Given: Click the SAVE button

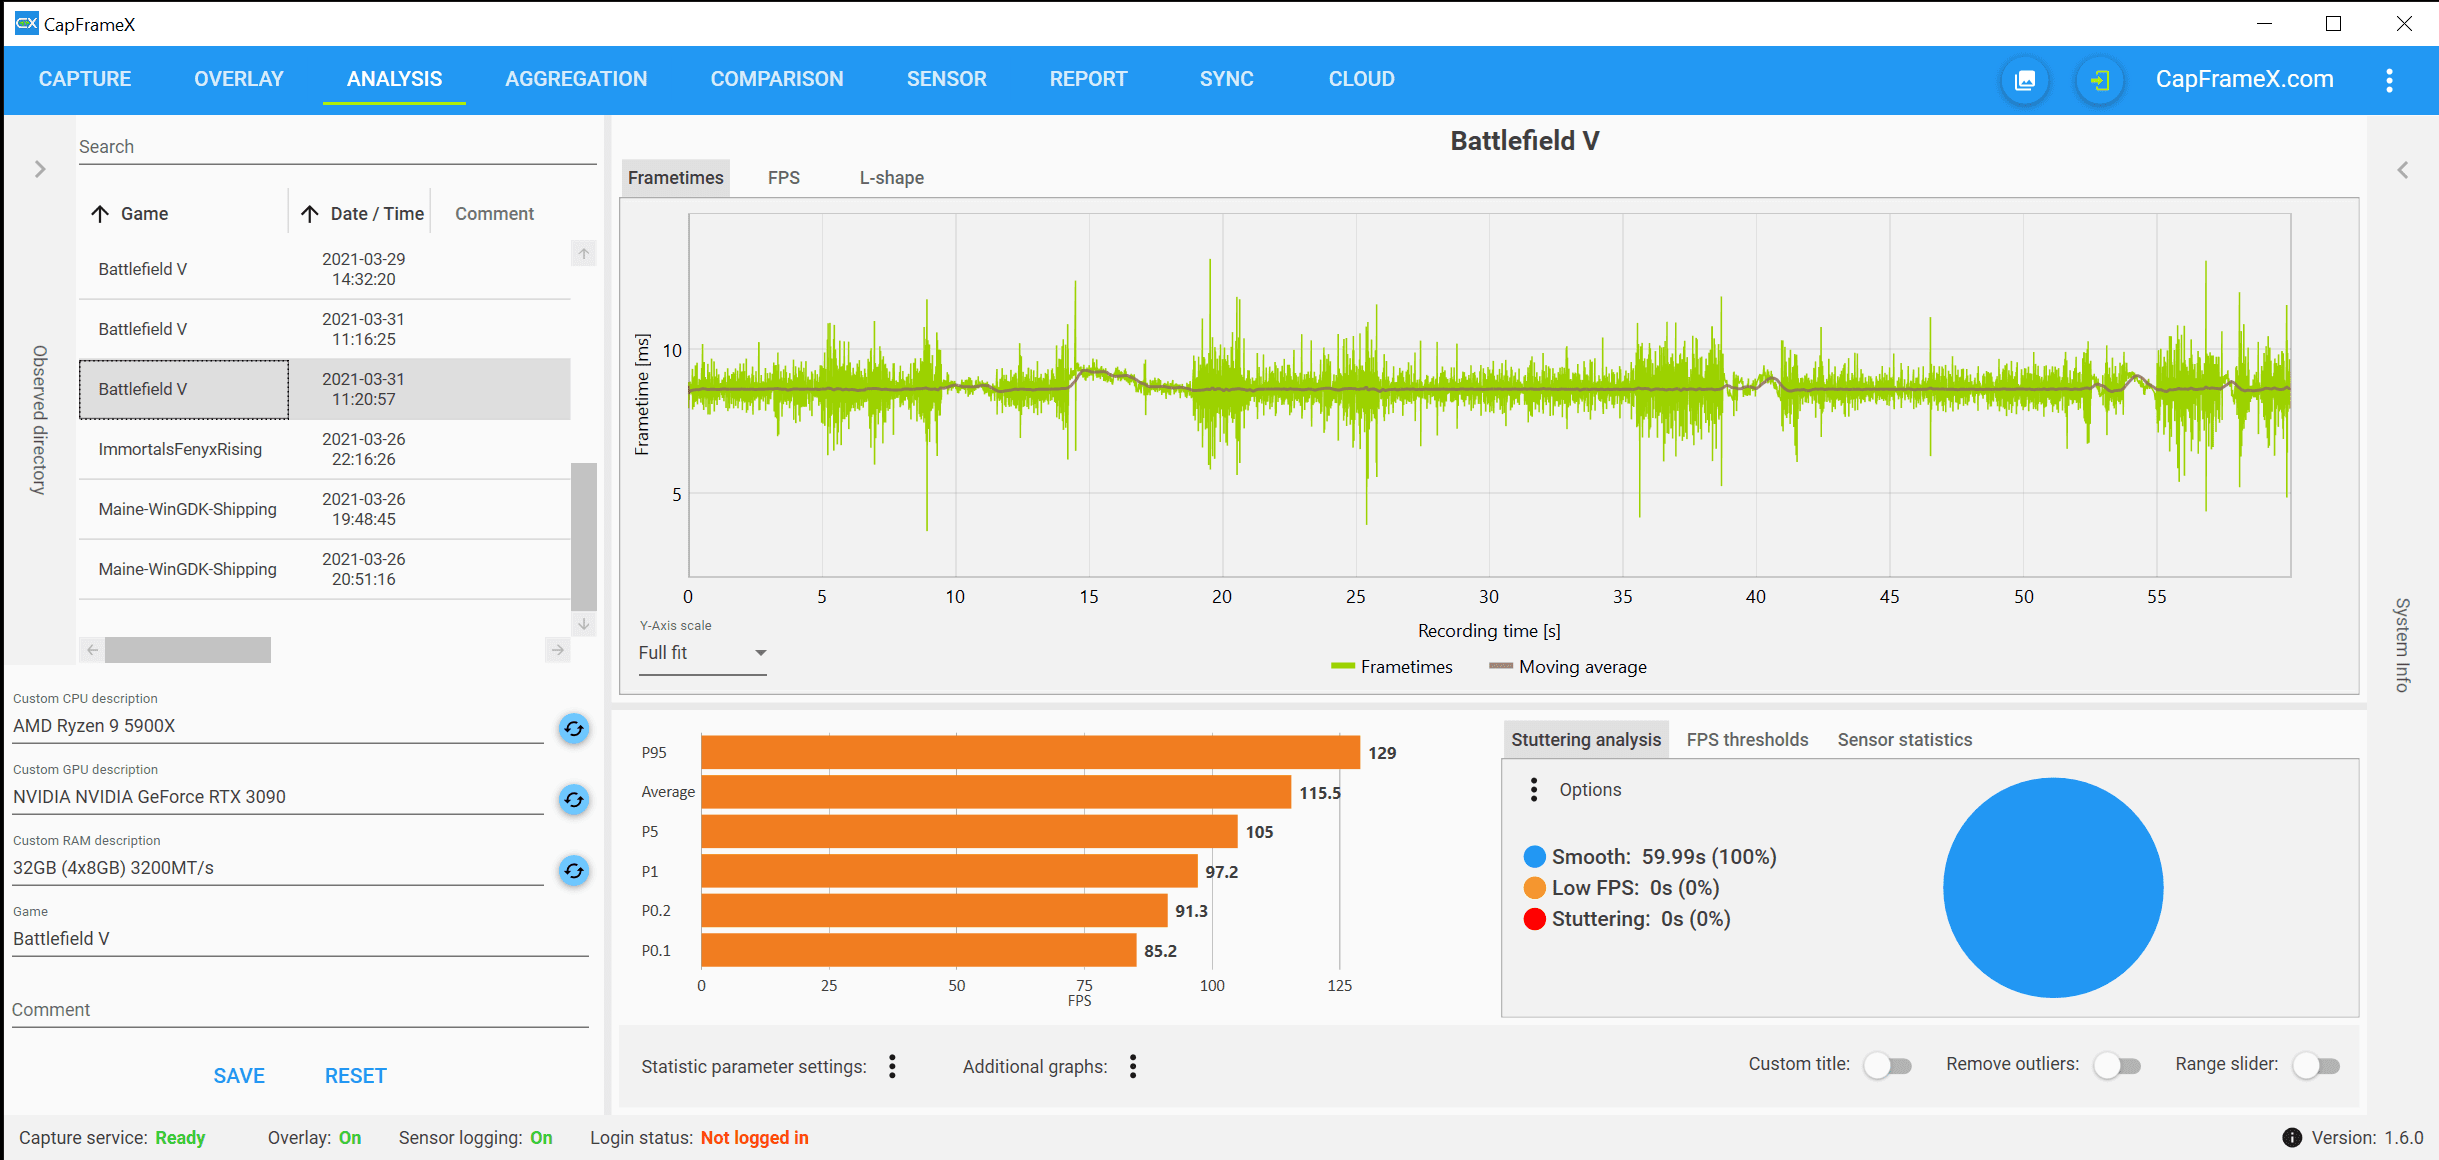Looking at the screenshot, I should (239, 1076).
